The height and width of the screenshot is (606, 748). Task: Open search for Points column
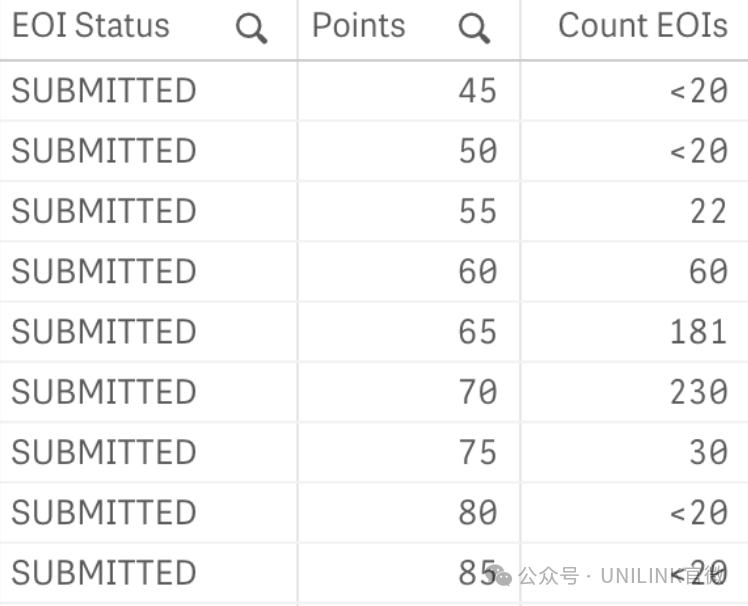click(474, 29)
